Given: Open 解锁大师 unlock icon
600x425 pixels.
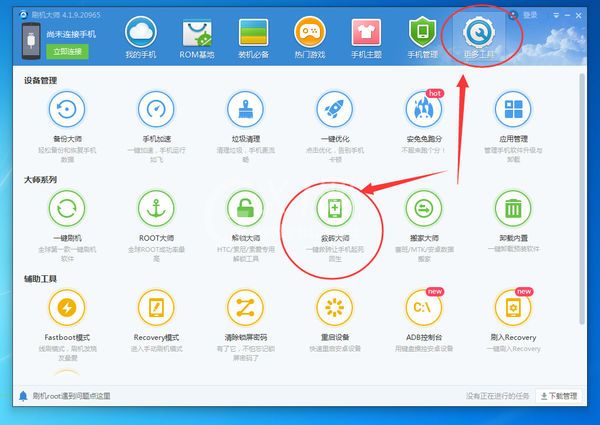Looking at the screenshot, I should tap(245, 208).
